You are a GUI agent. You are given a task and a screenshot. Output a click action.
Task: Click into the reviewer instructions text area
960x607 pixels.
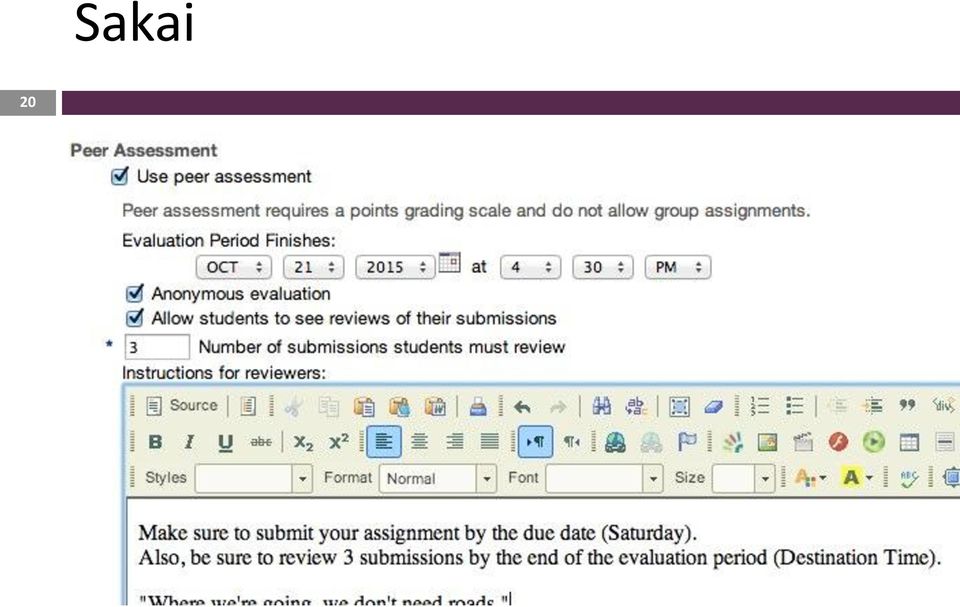coord(544,551)
